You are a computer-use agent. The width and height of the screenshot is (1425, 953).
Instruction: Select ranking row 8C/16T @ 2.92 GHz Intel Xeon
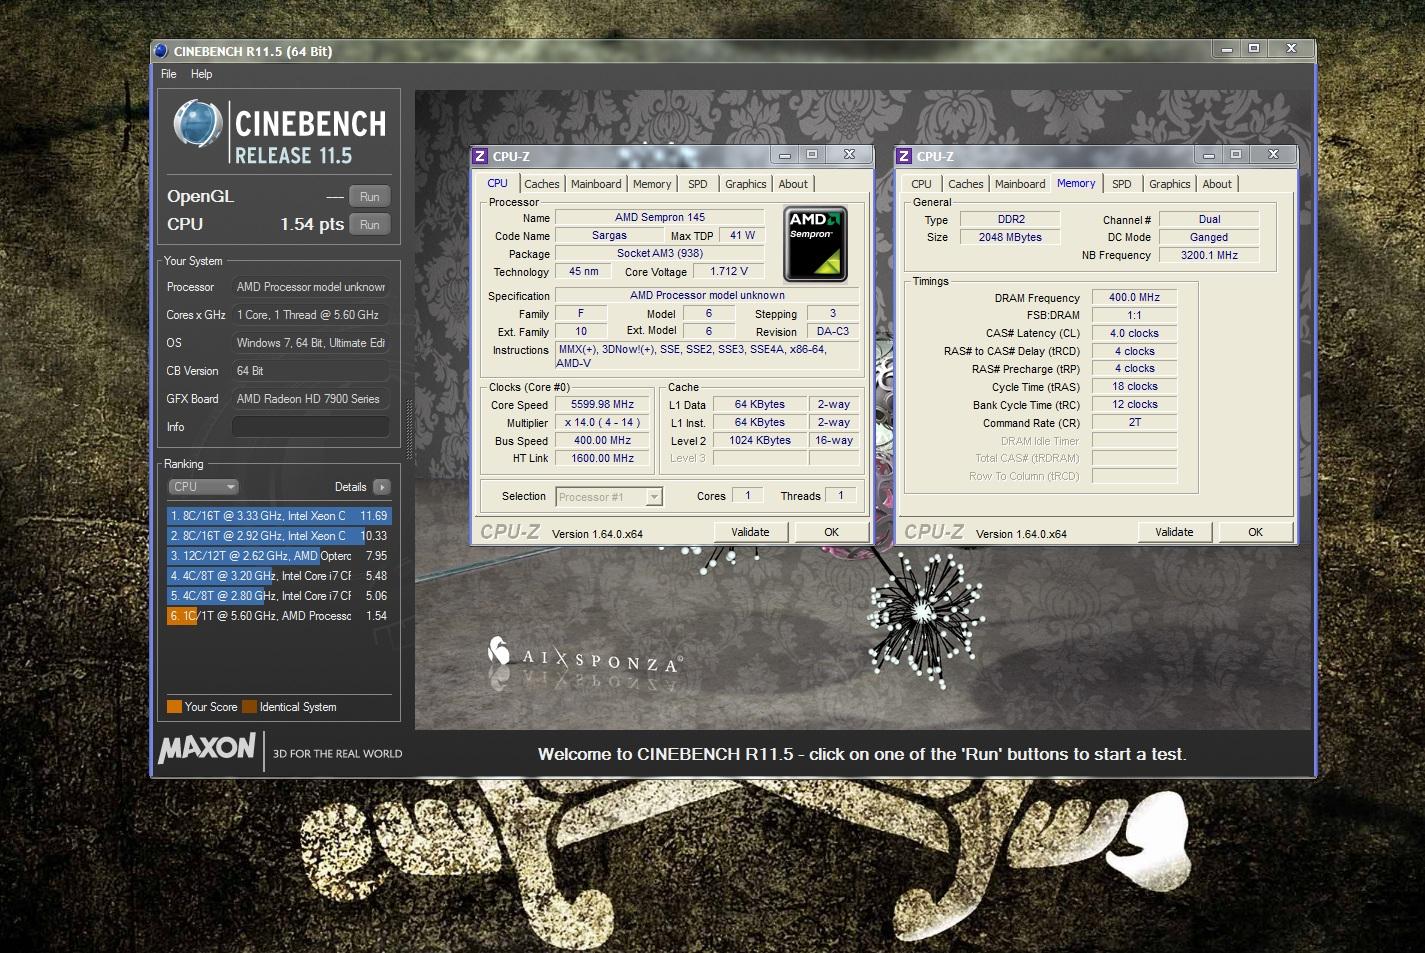[279, 536]
